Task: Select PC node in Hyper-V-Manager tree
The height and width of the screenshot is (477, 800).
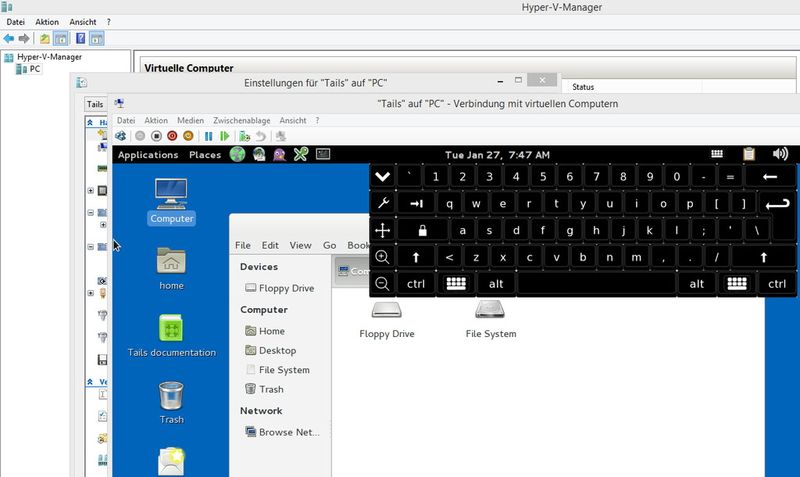Action: pos(29,69)
